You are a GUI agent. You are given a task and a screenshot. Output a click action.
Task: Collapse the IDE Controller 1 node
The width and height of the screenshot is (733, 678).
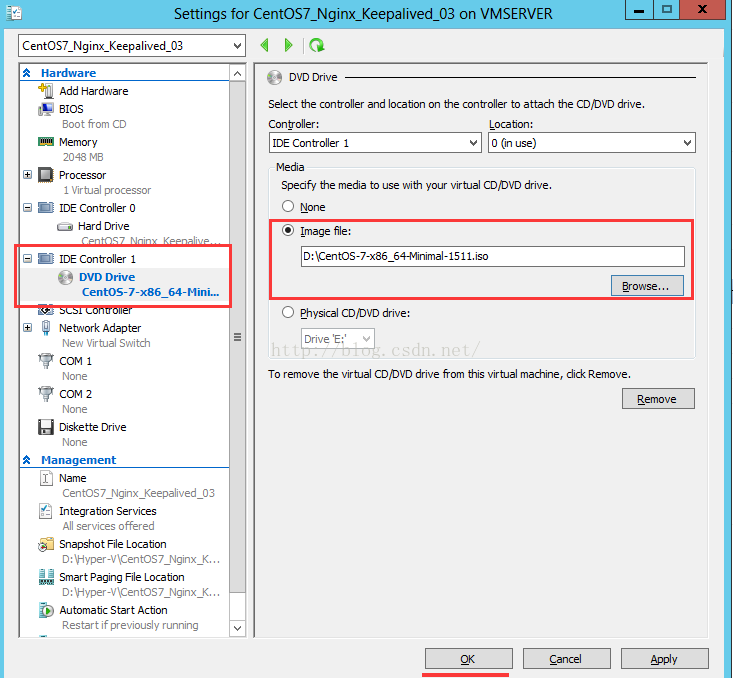point(28,258)
